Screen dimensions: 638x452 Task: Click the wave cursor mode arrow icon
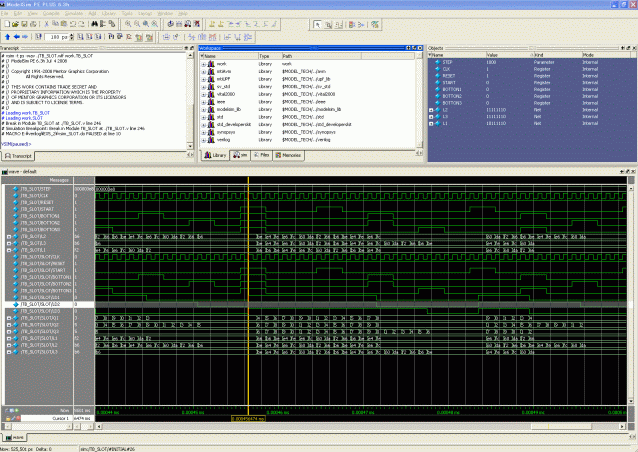(318, 25)
